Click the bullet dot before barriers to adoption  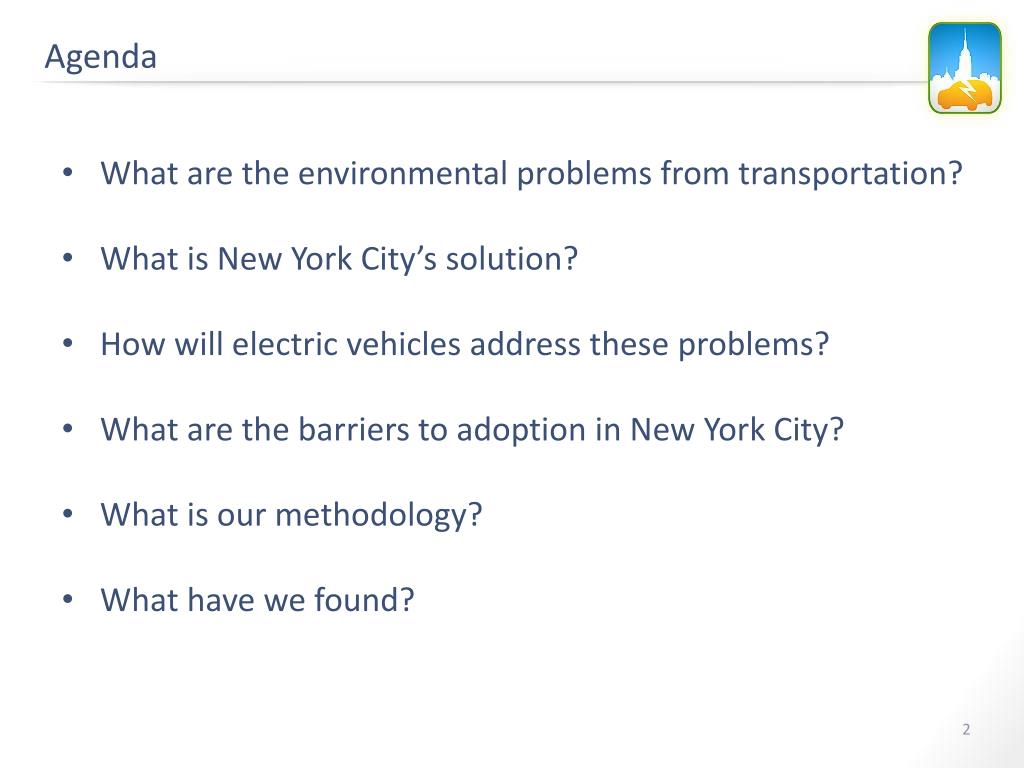[67, 429]
